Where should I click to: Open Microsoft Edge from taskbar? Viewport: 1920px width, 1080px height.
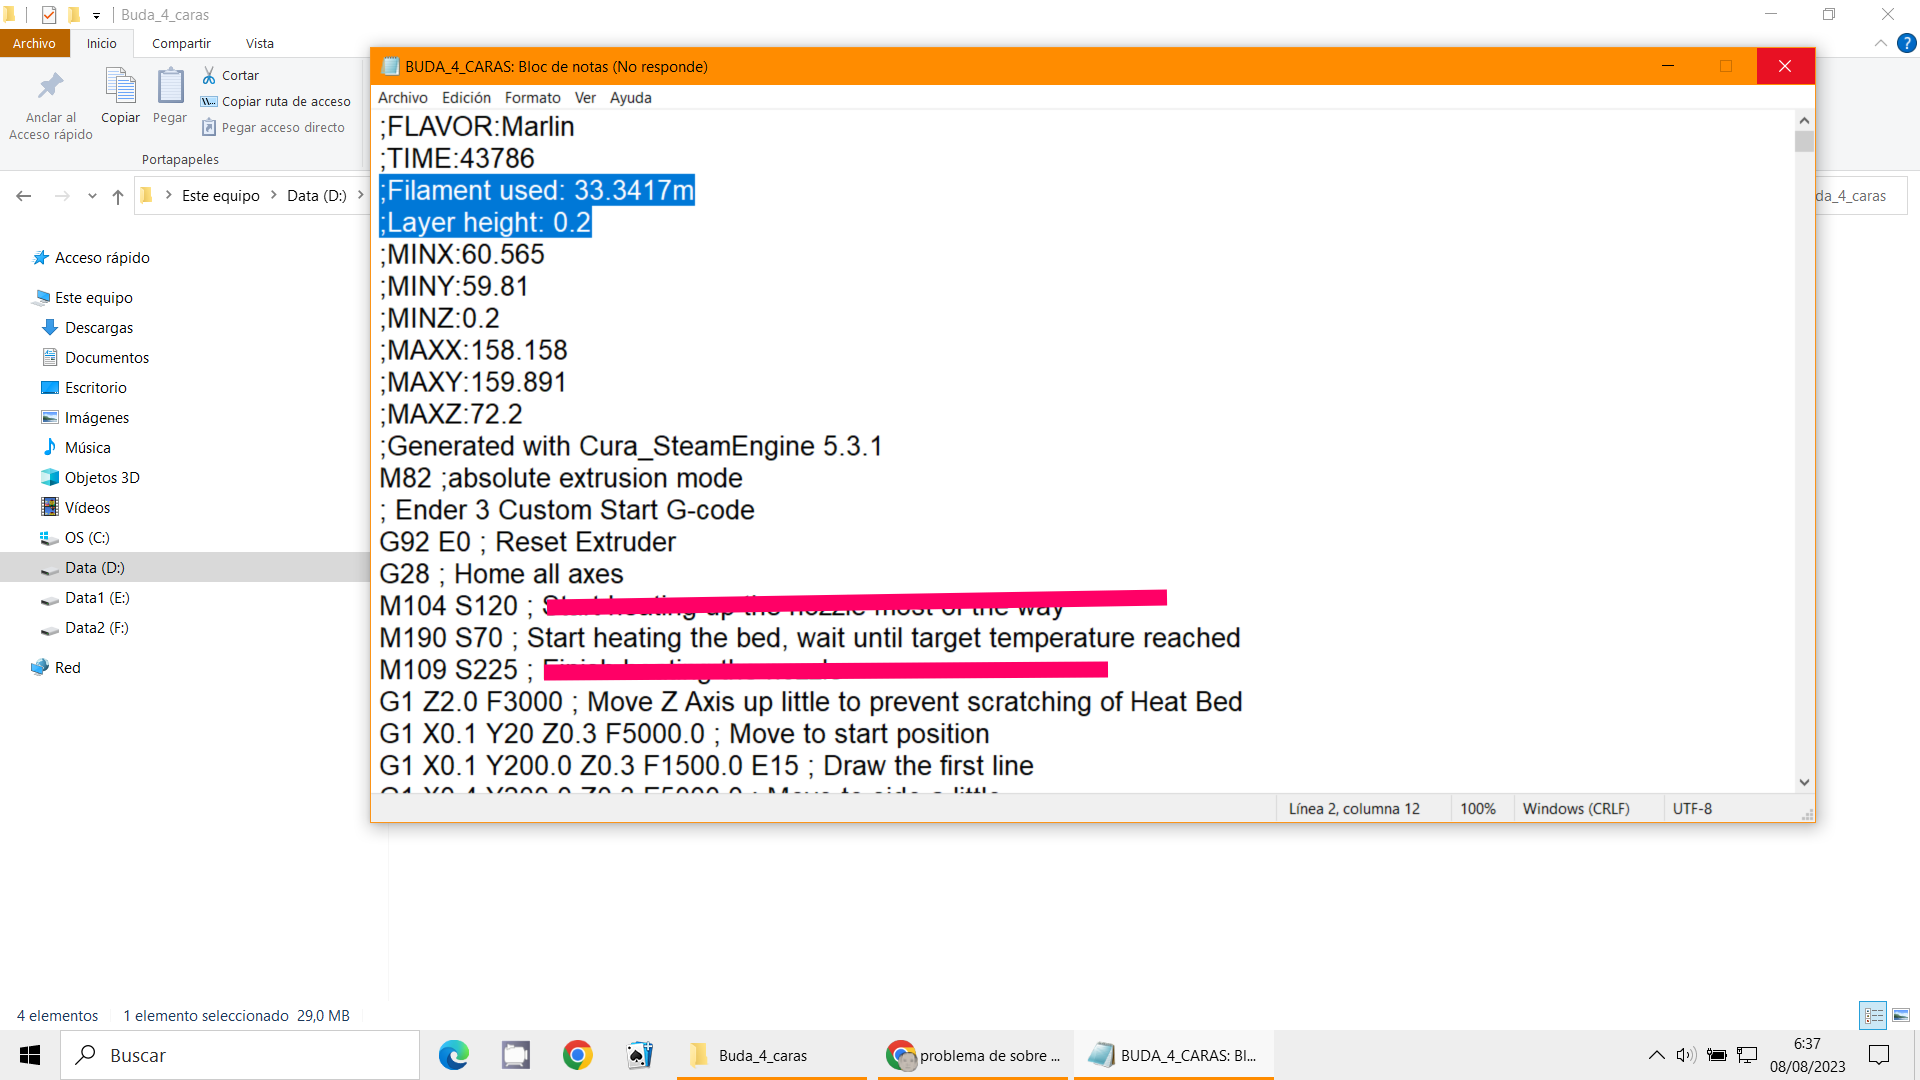(454, 1055)
